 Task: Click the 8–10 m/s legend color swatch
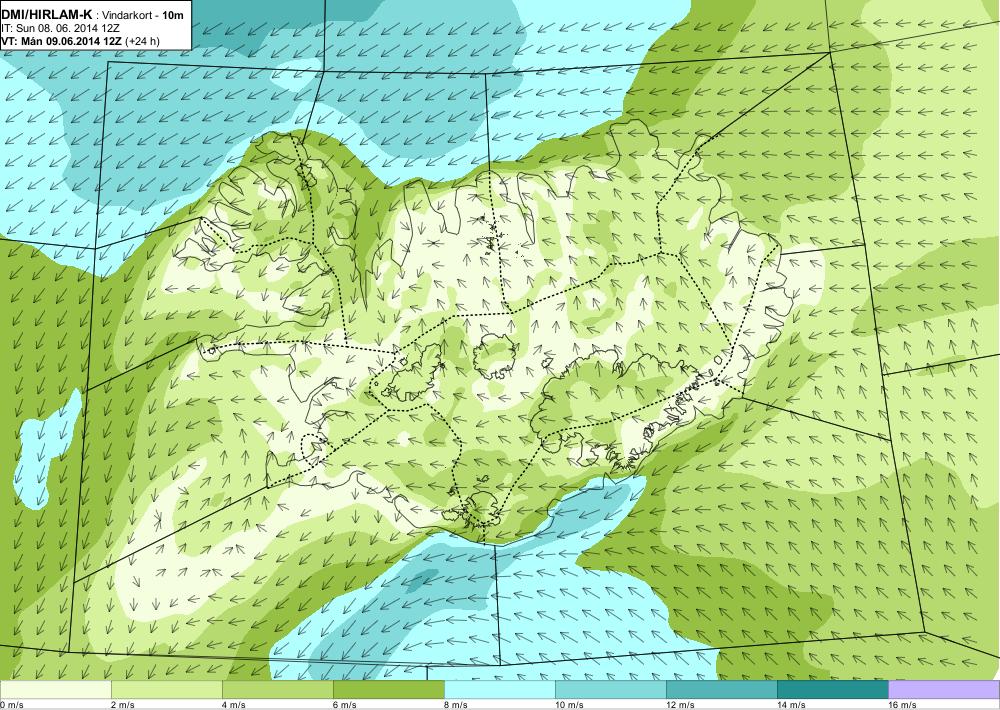500,690
